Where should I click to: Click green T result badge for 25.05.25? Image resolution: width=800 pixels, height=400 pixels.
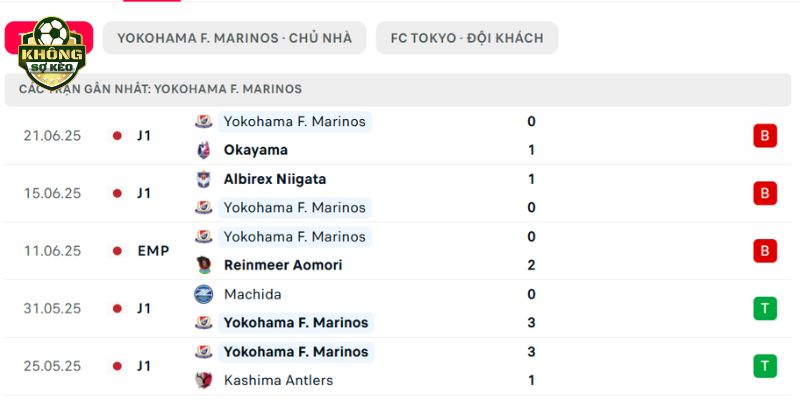[x=765, y=366]
